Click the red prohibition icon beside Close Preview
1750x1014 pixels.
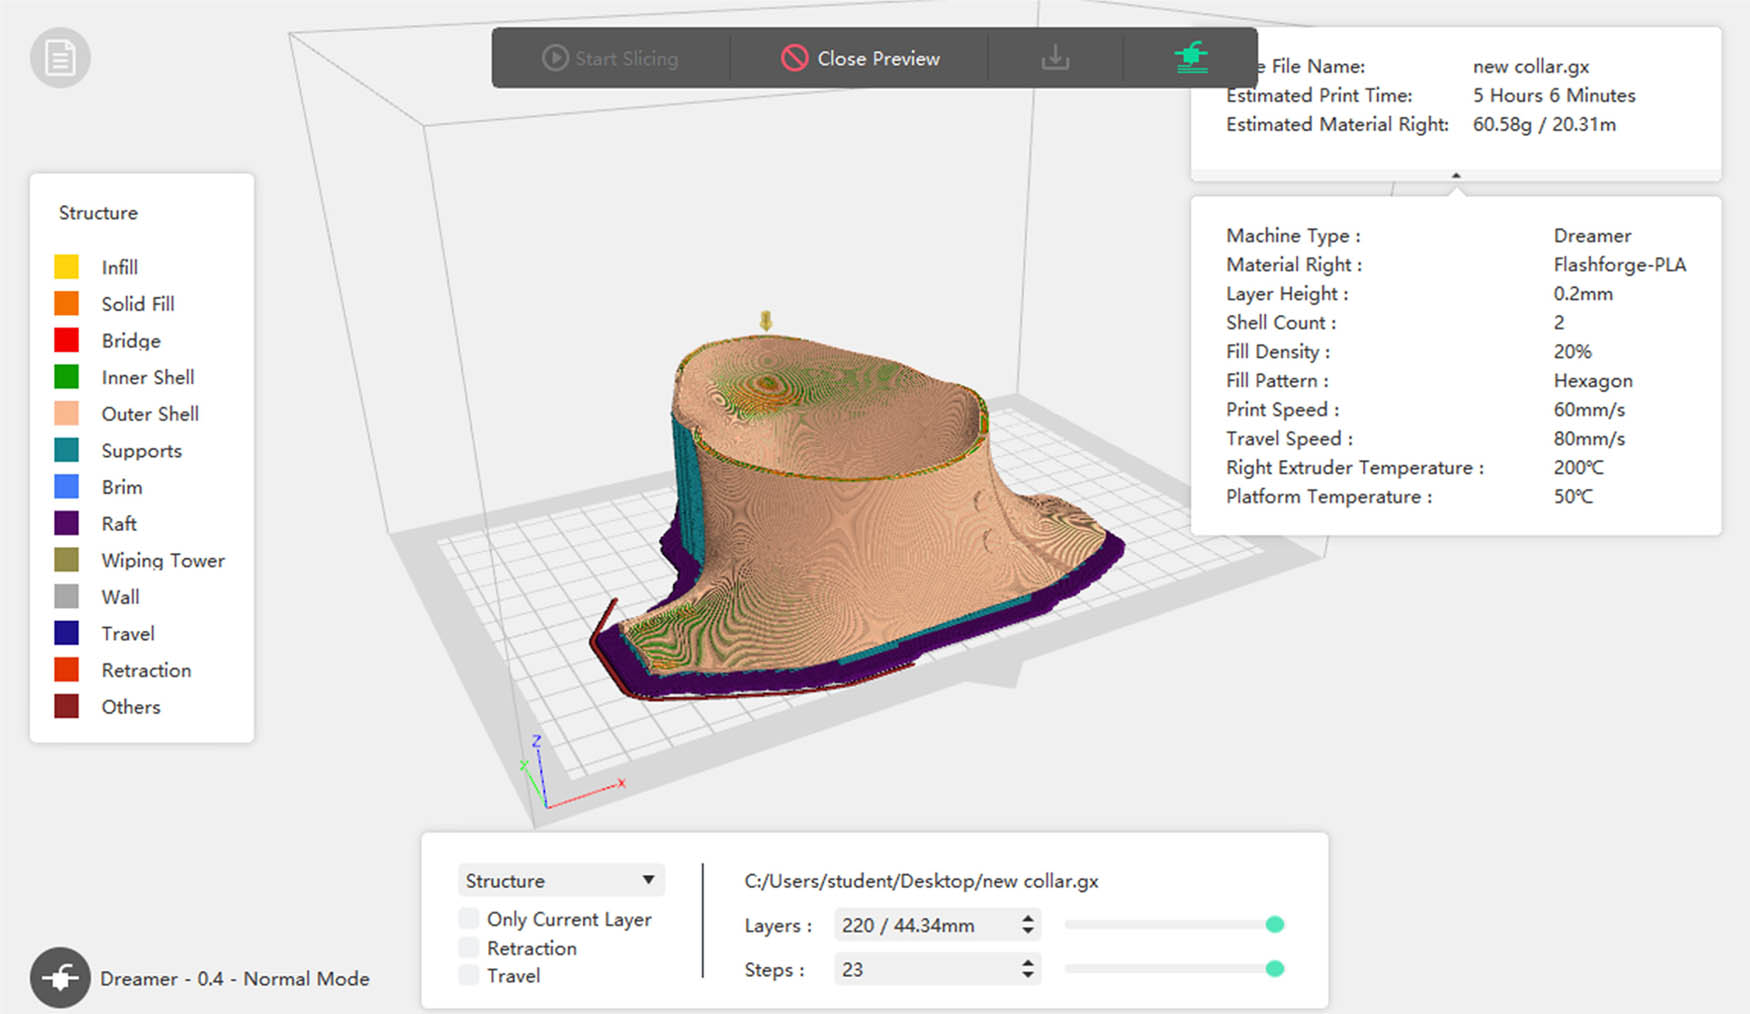point(795,58)
